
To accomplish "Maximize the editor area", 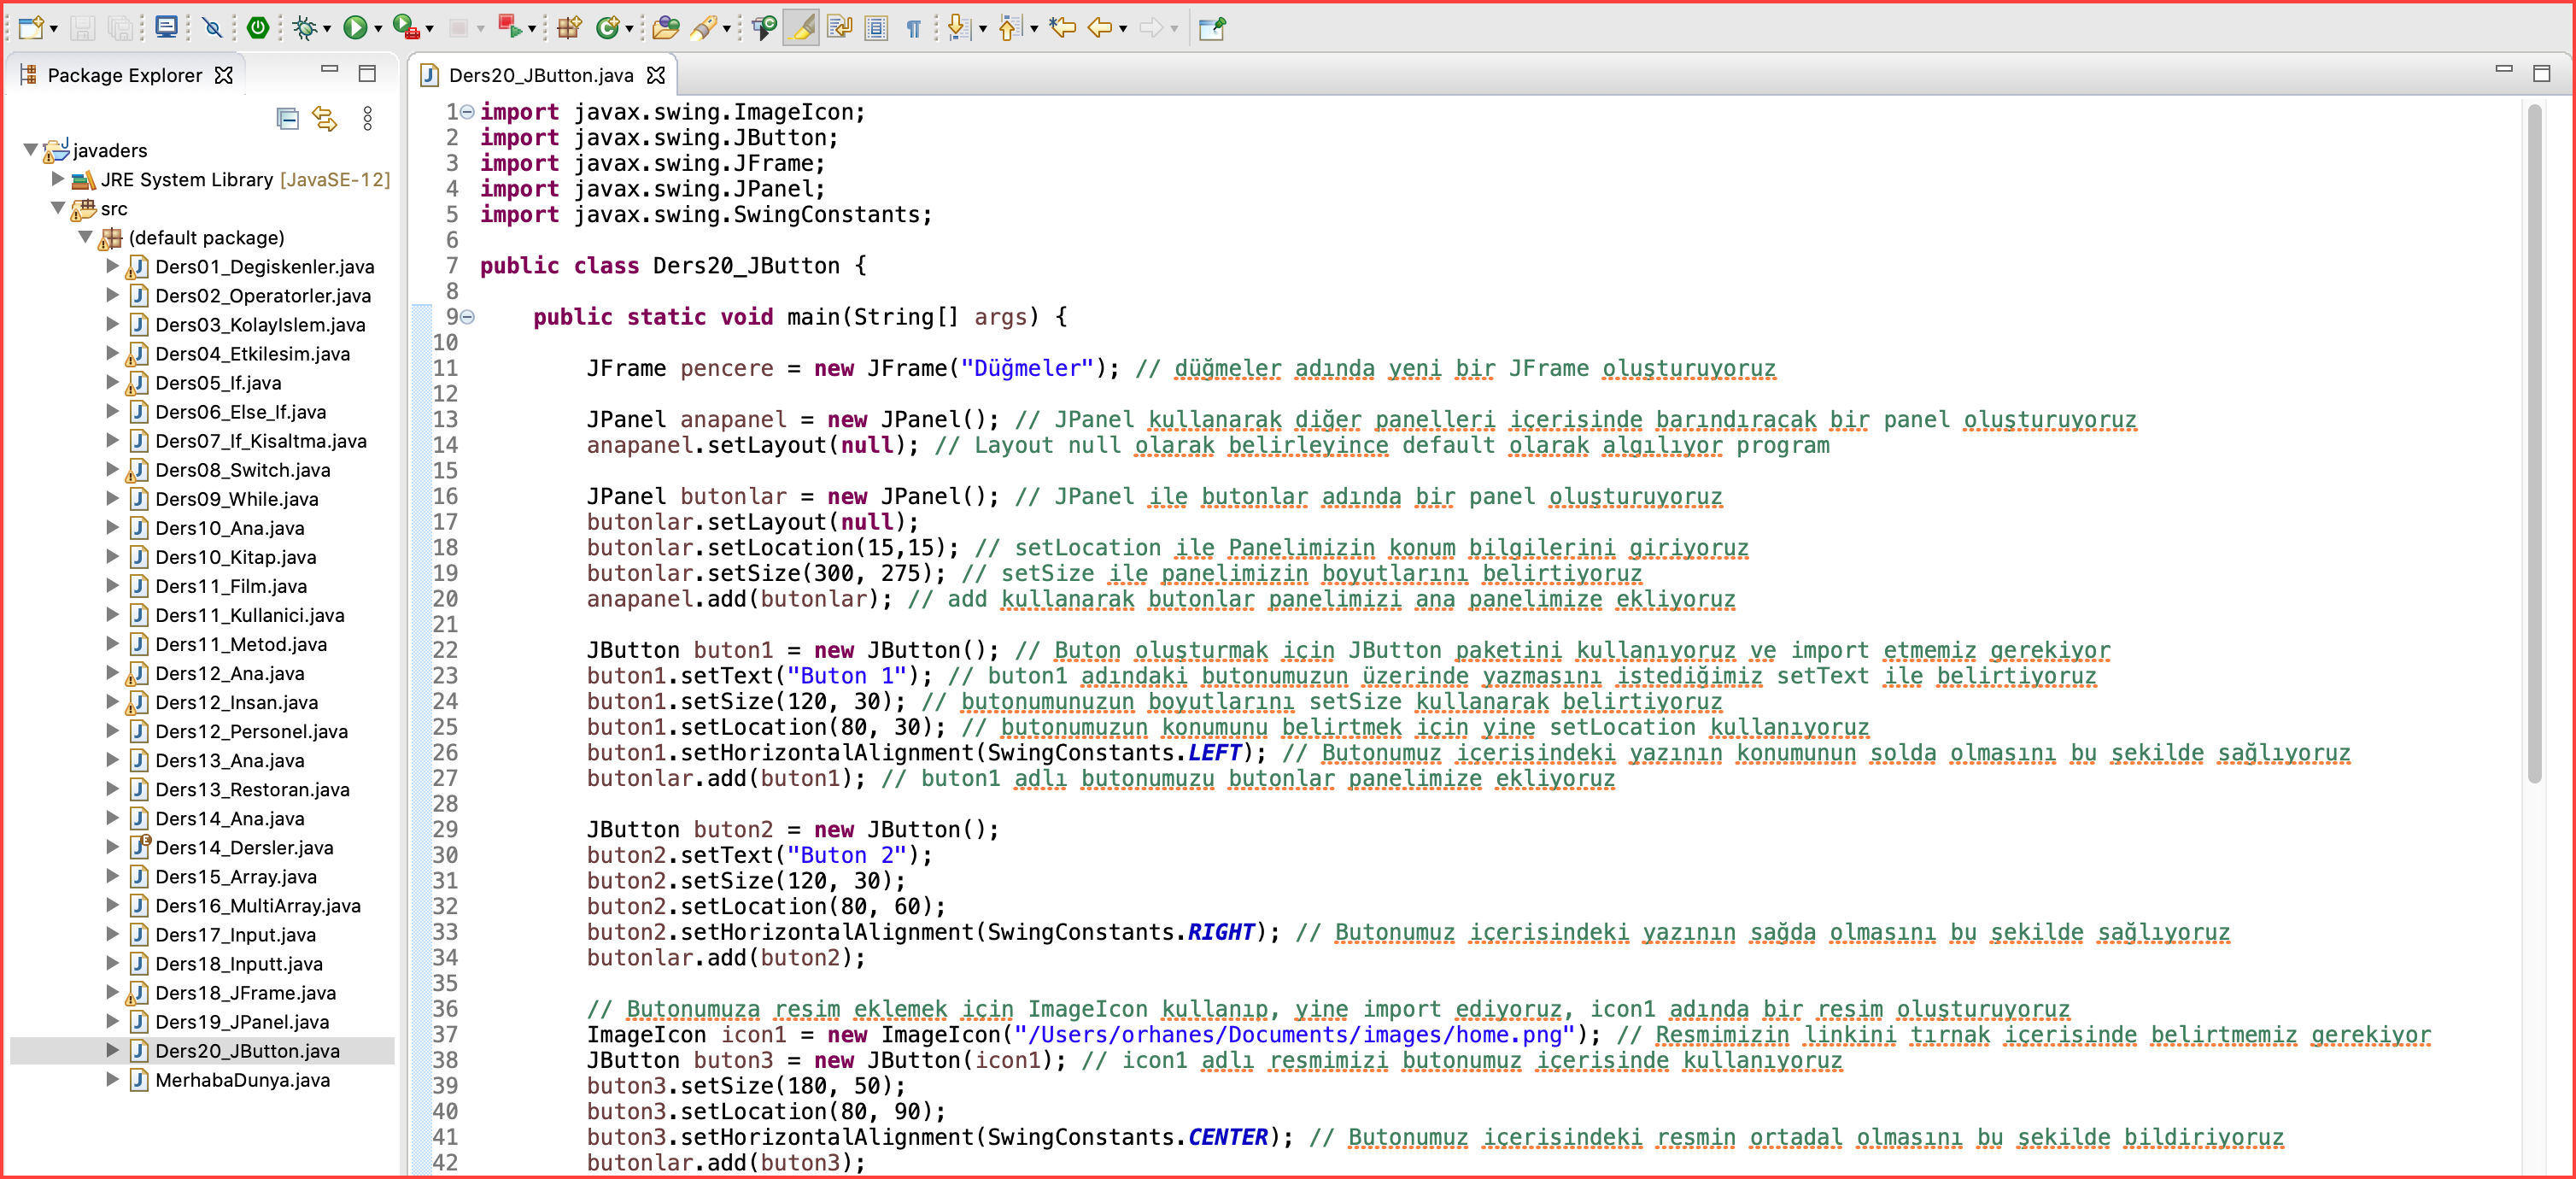I will (2542, 73).
